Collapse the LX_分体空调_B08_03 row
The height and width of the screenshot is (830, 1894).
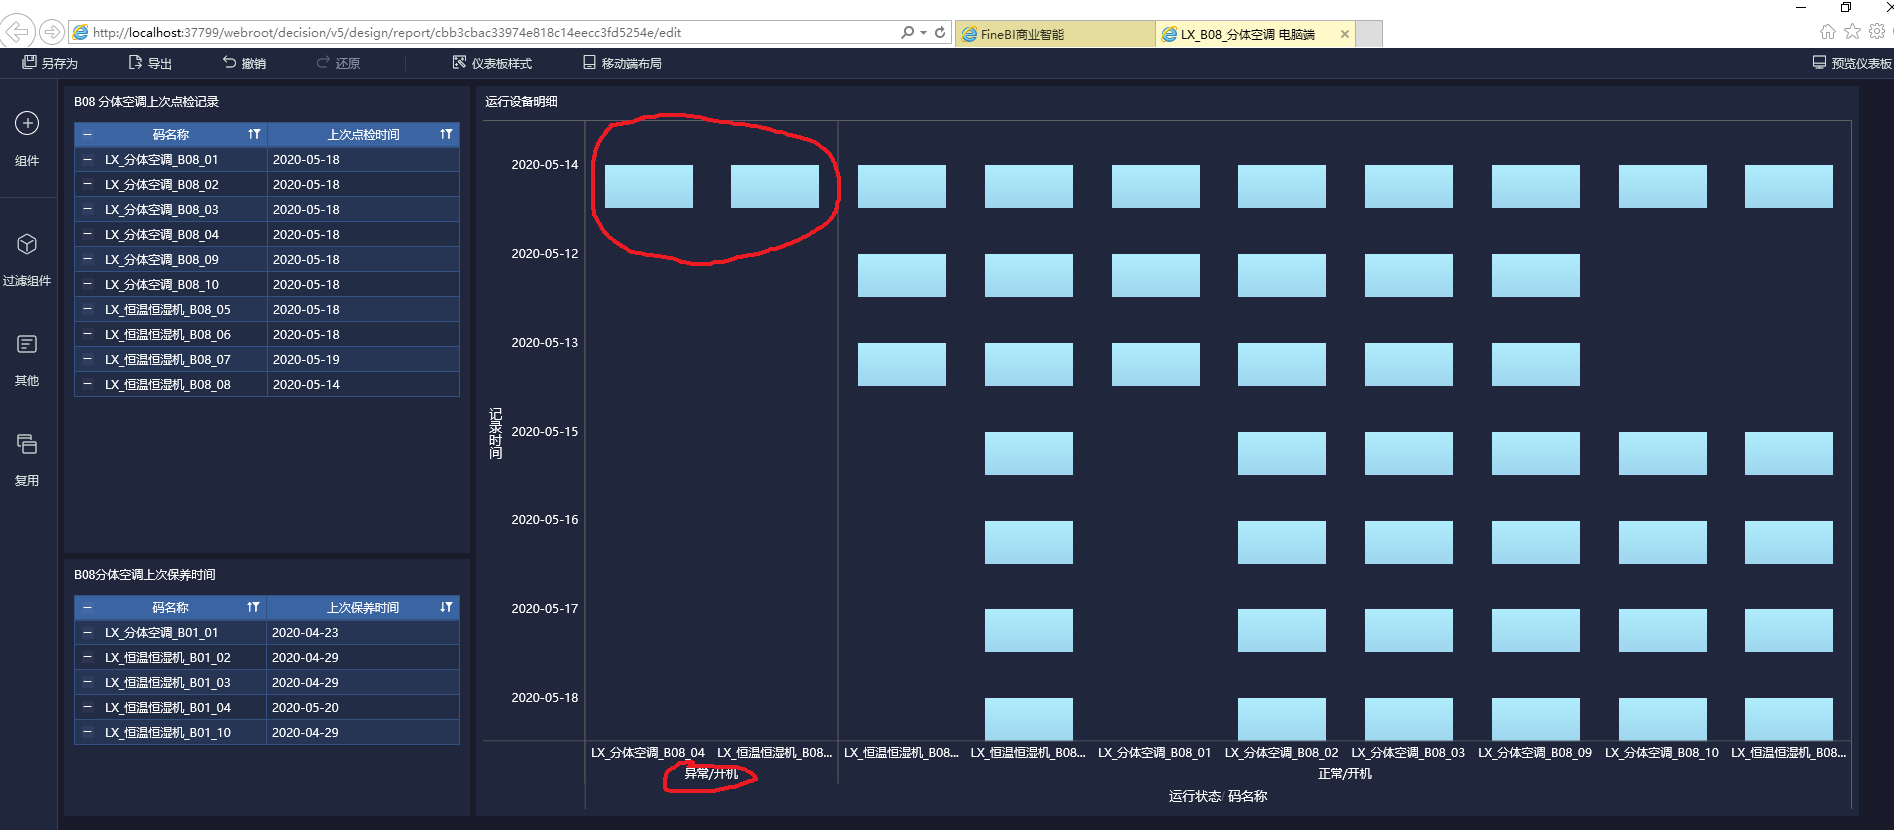(87, 209)
